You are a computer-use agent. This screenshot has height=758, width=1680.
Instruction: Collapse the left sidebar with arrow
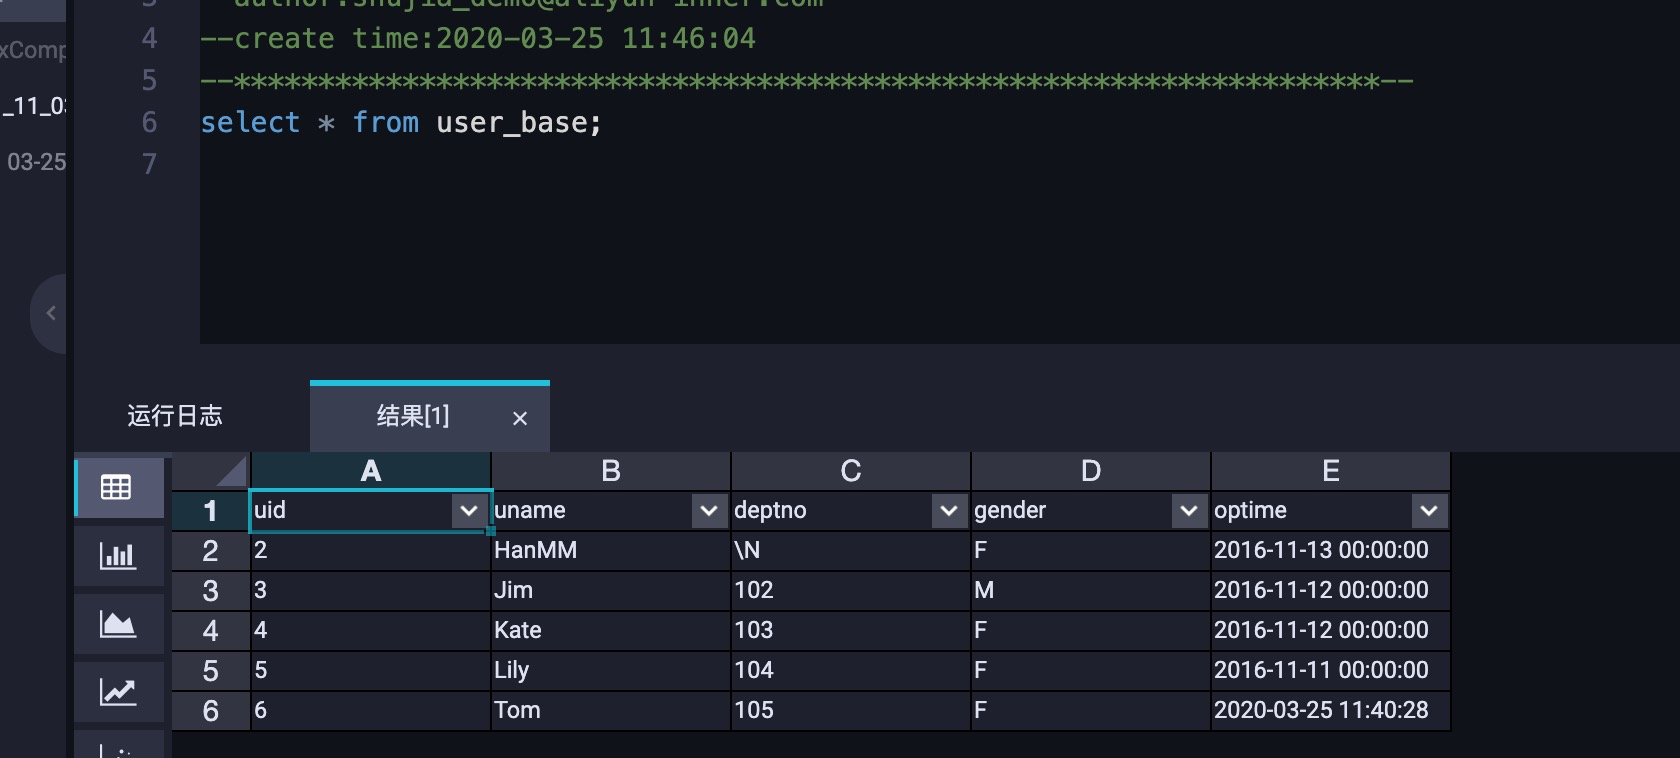click(51, 313)
